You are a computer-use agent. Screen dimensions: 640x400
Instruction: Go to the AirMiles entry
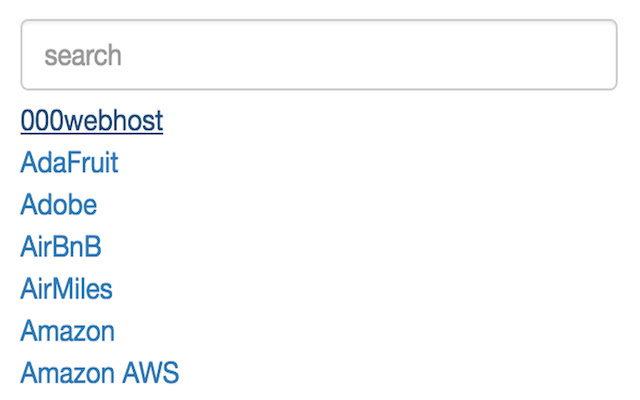[x=66, y=289]
